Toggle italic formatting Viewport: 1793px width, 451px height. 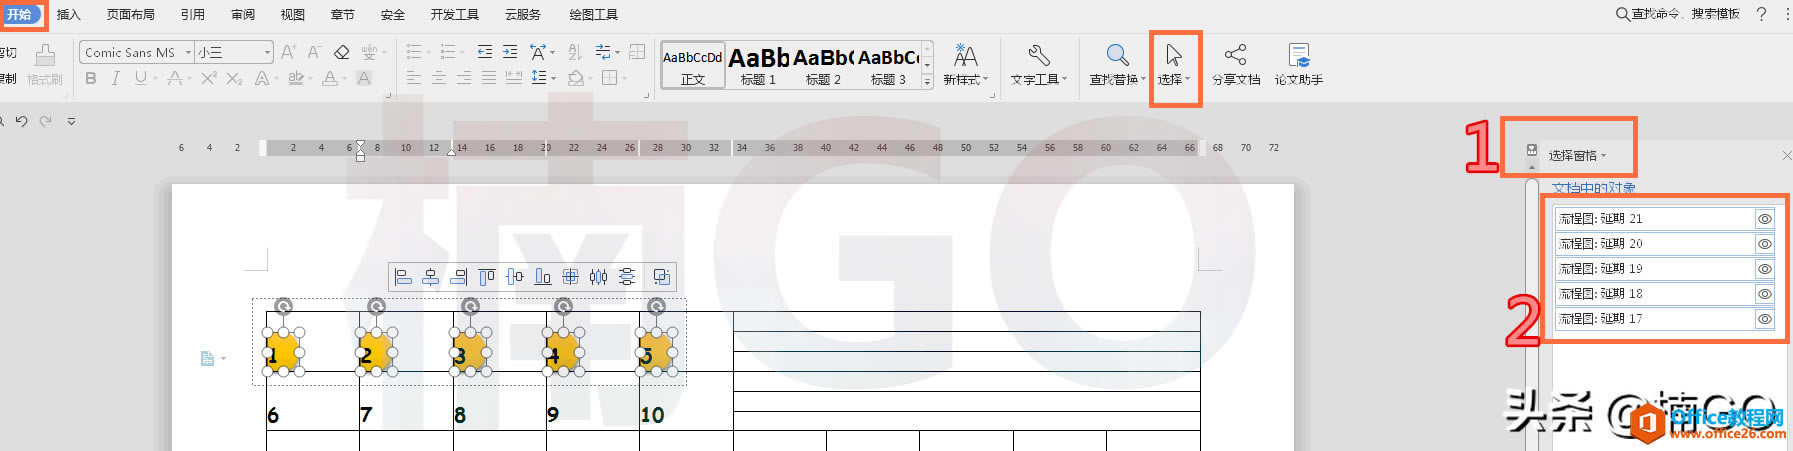pyautogui.click(x=116, y=78)
